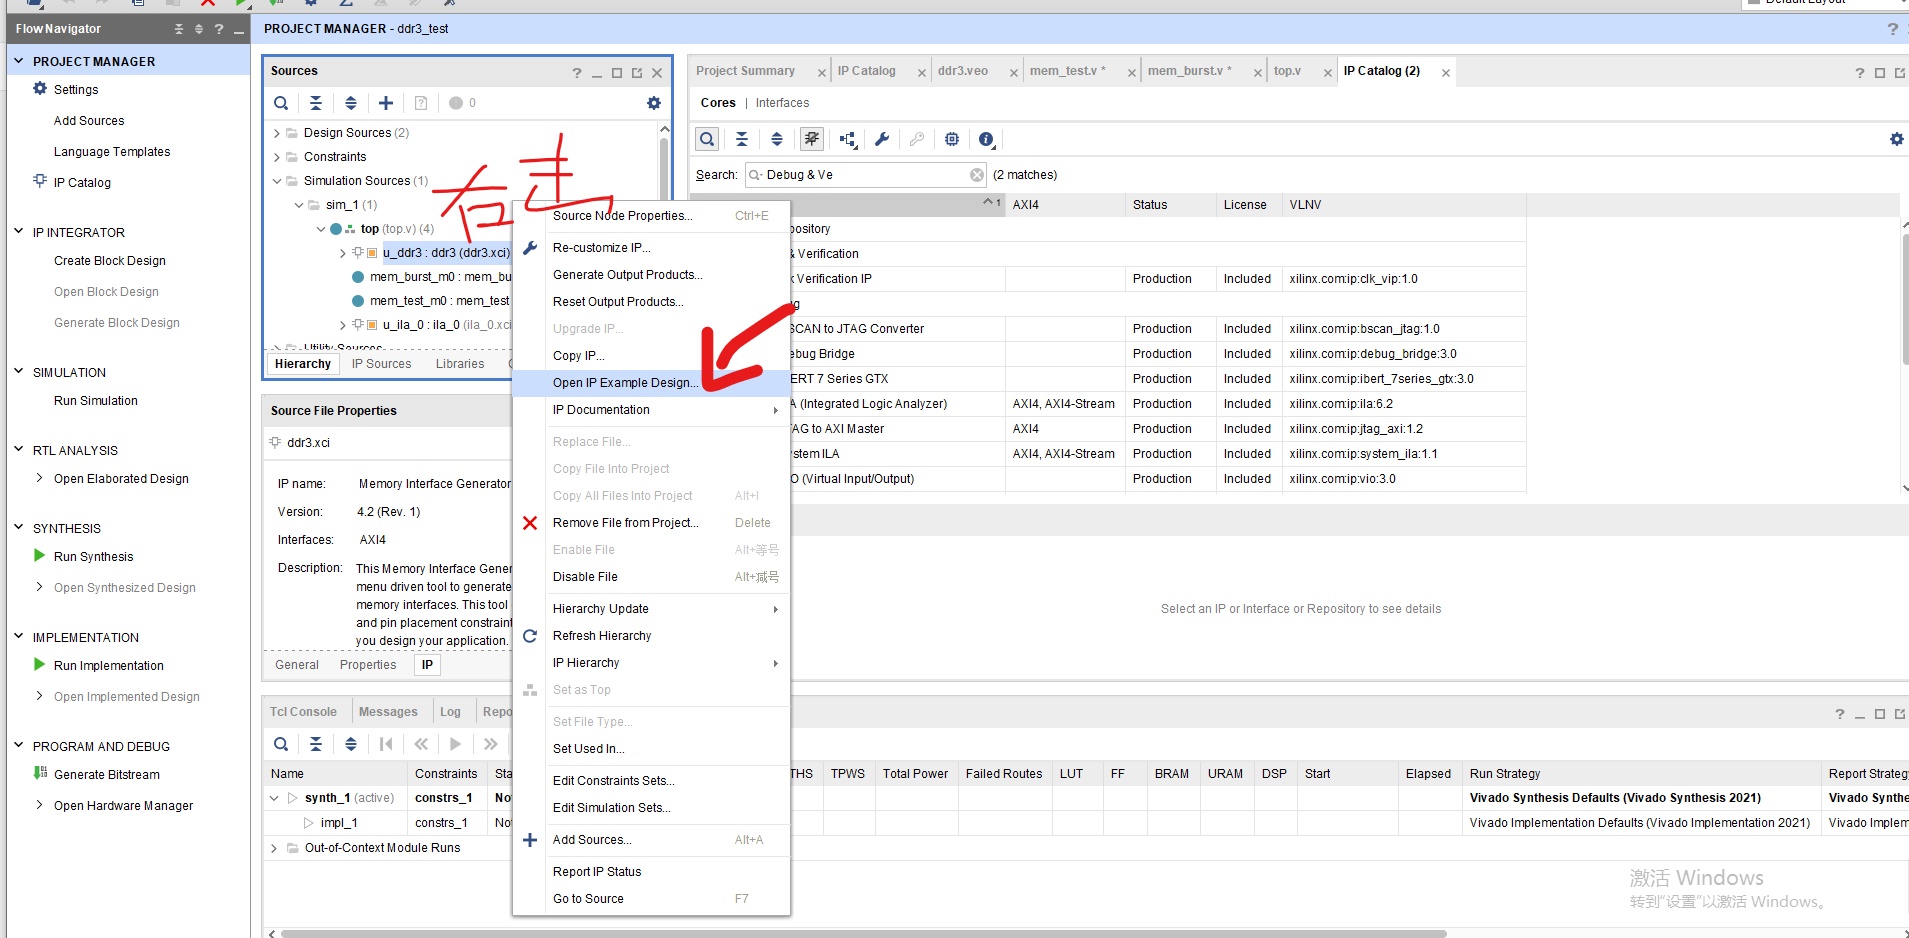Click Sources panel help question mark

pyautogui.click(x=576, y=73)
